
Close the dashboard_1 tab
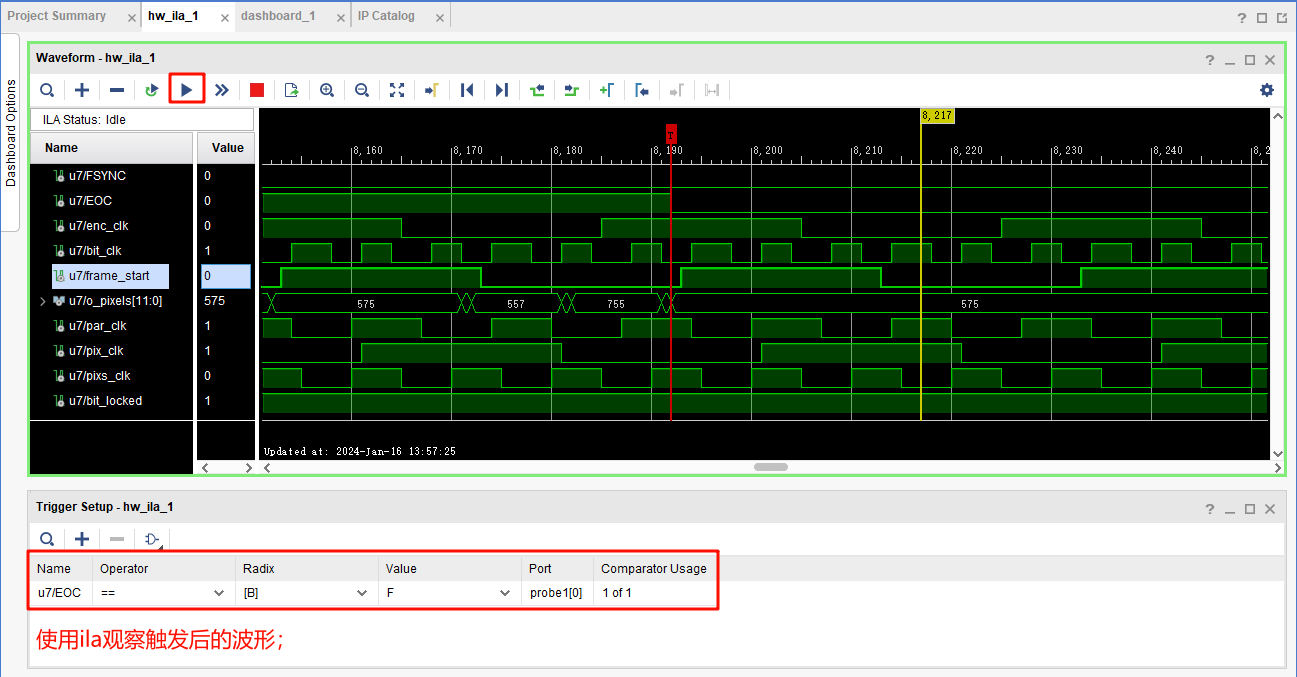341,18
